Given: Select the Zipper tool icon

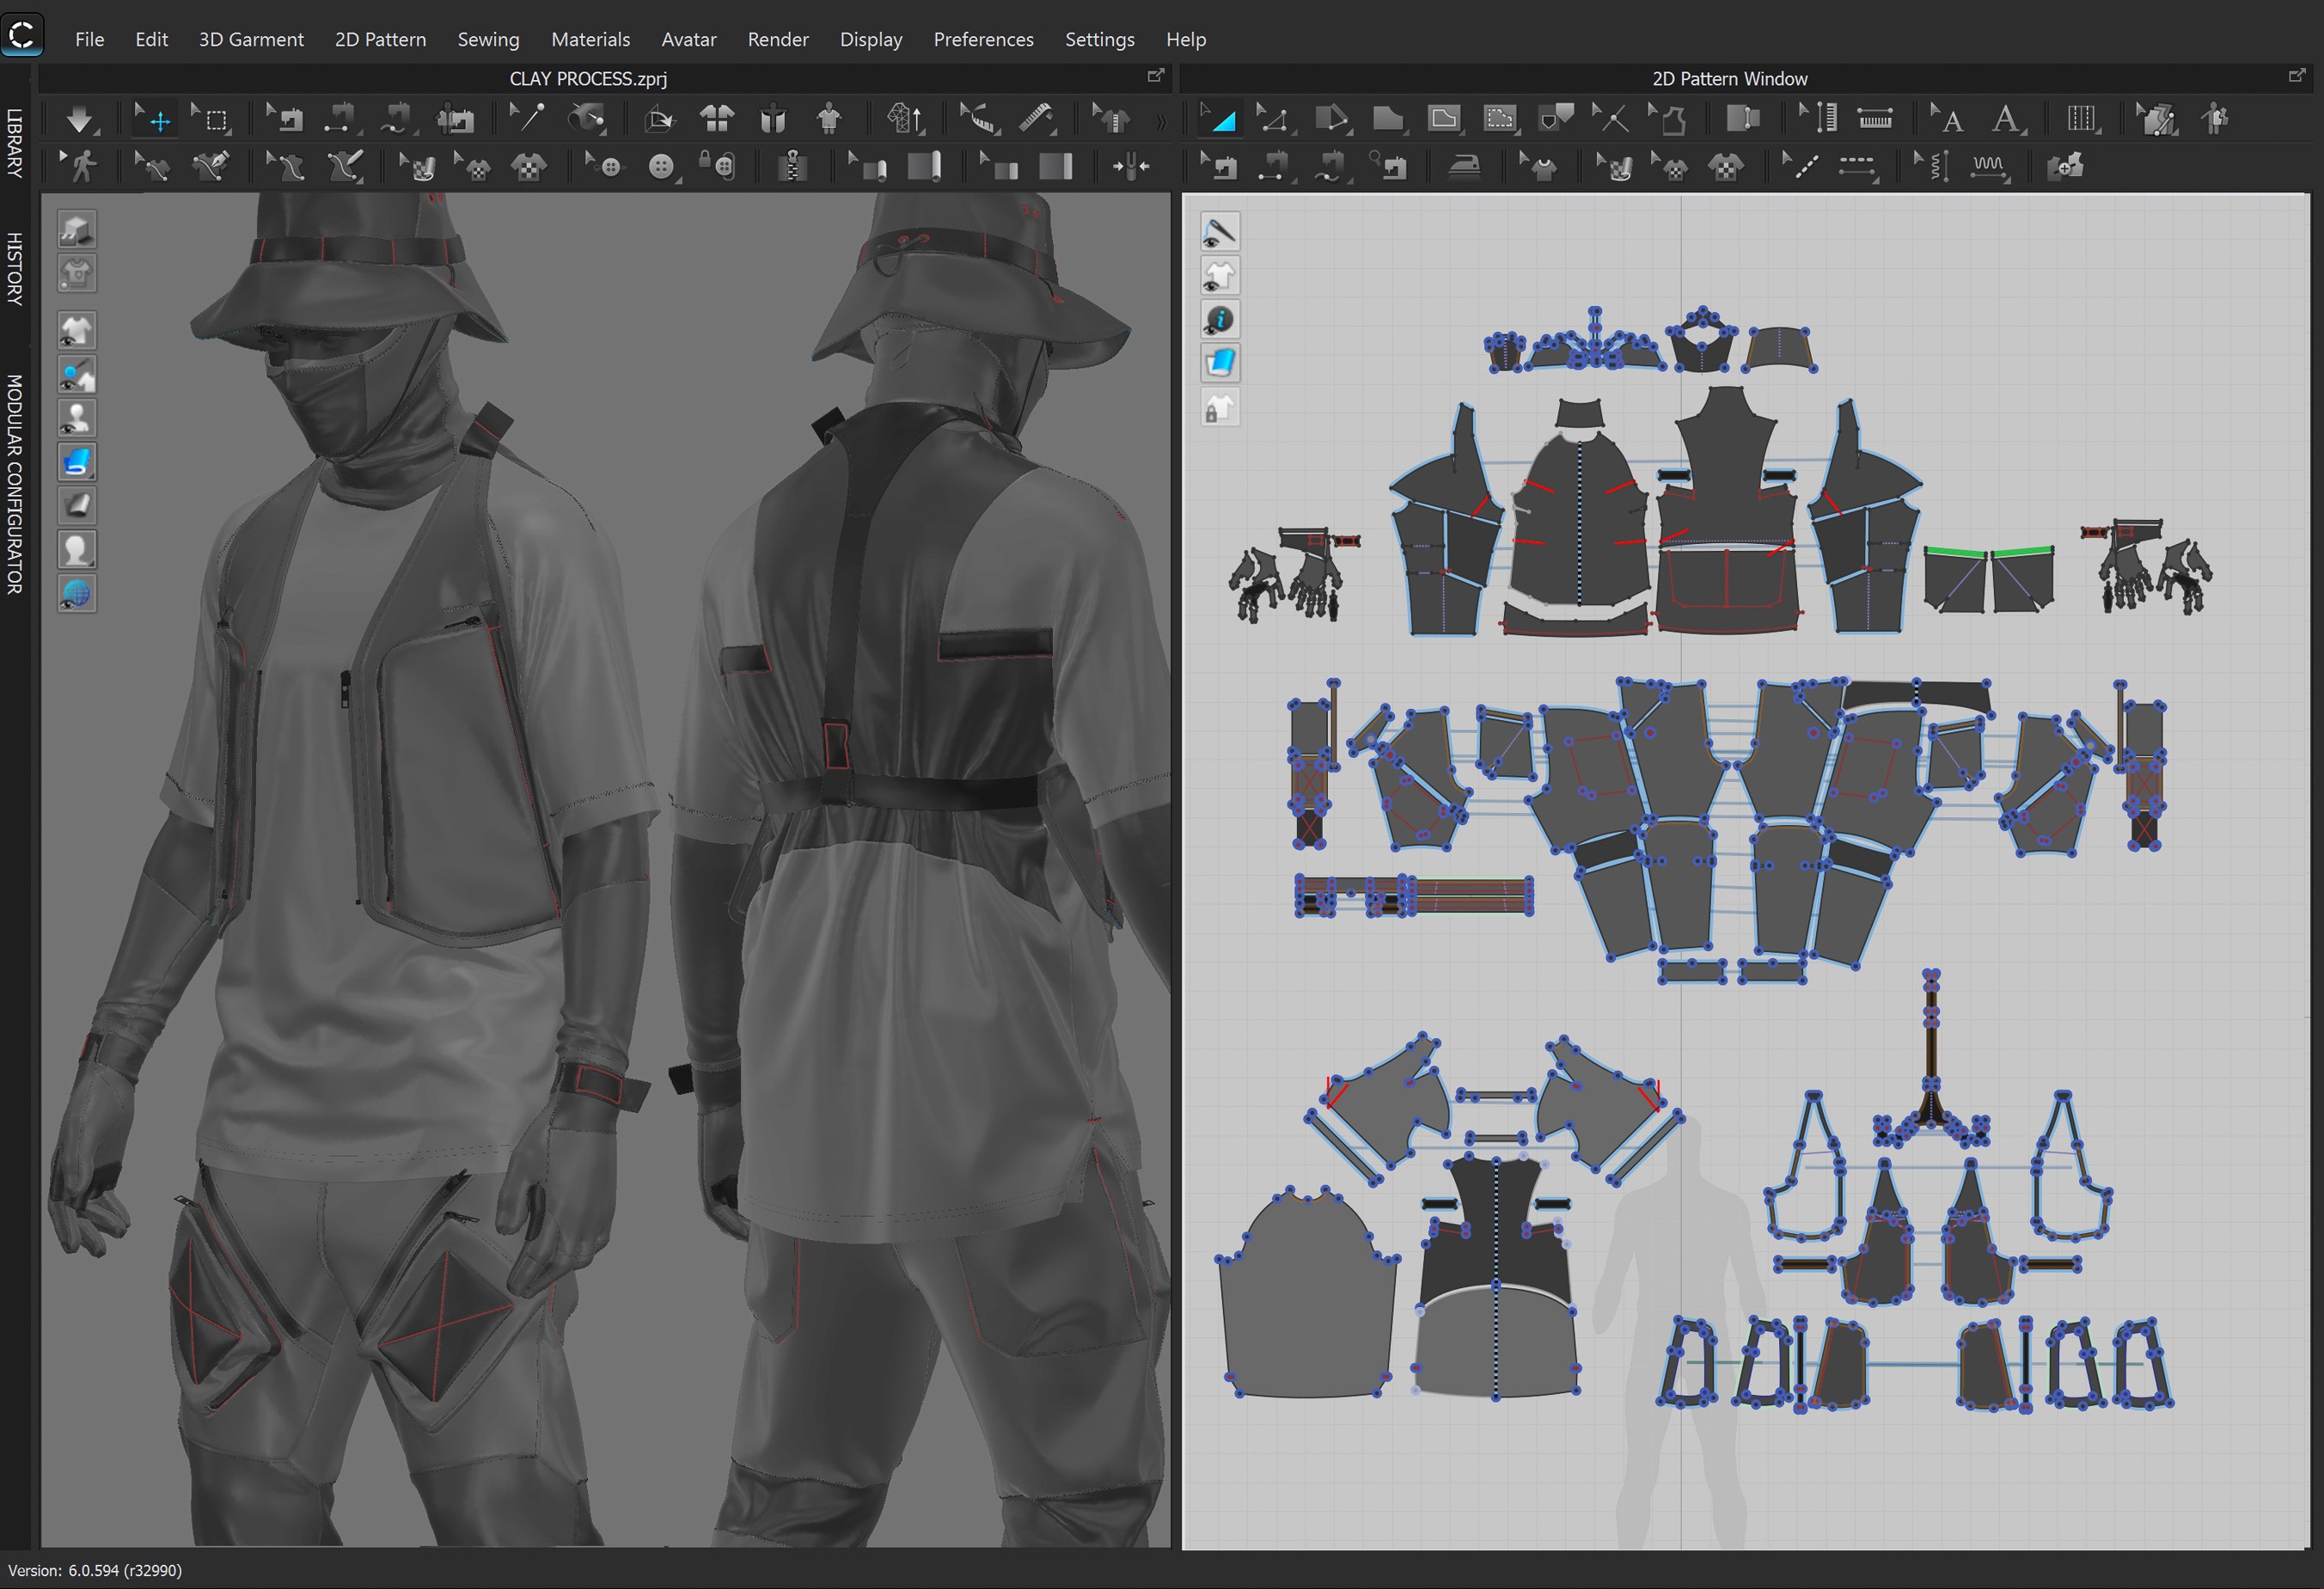Looking at the screenshot, I should point(792,166).
